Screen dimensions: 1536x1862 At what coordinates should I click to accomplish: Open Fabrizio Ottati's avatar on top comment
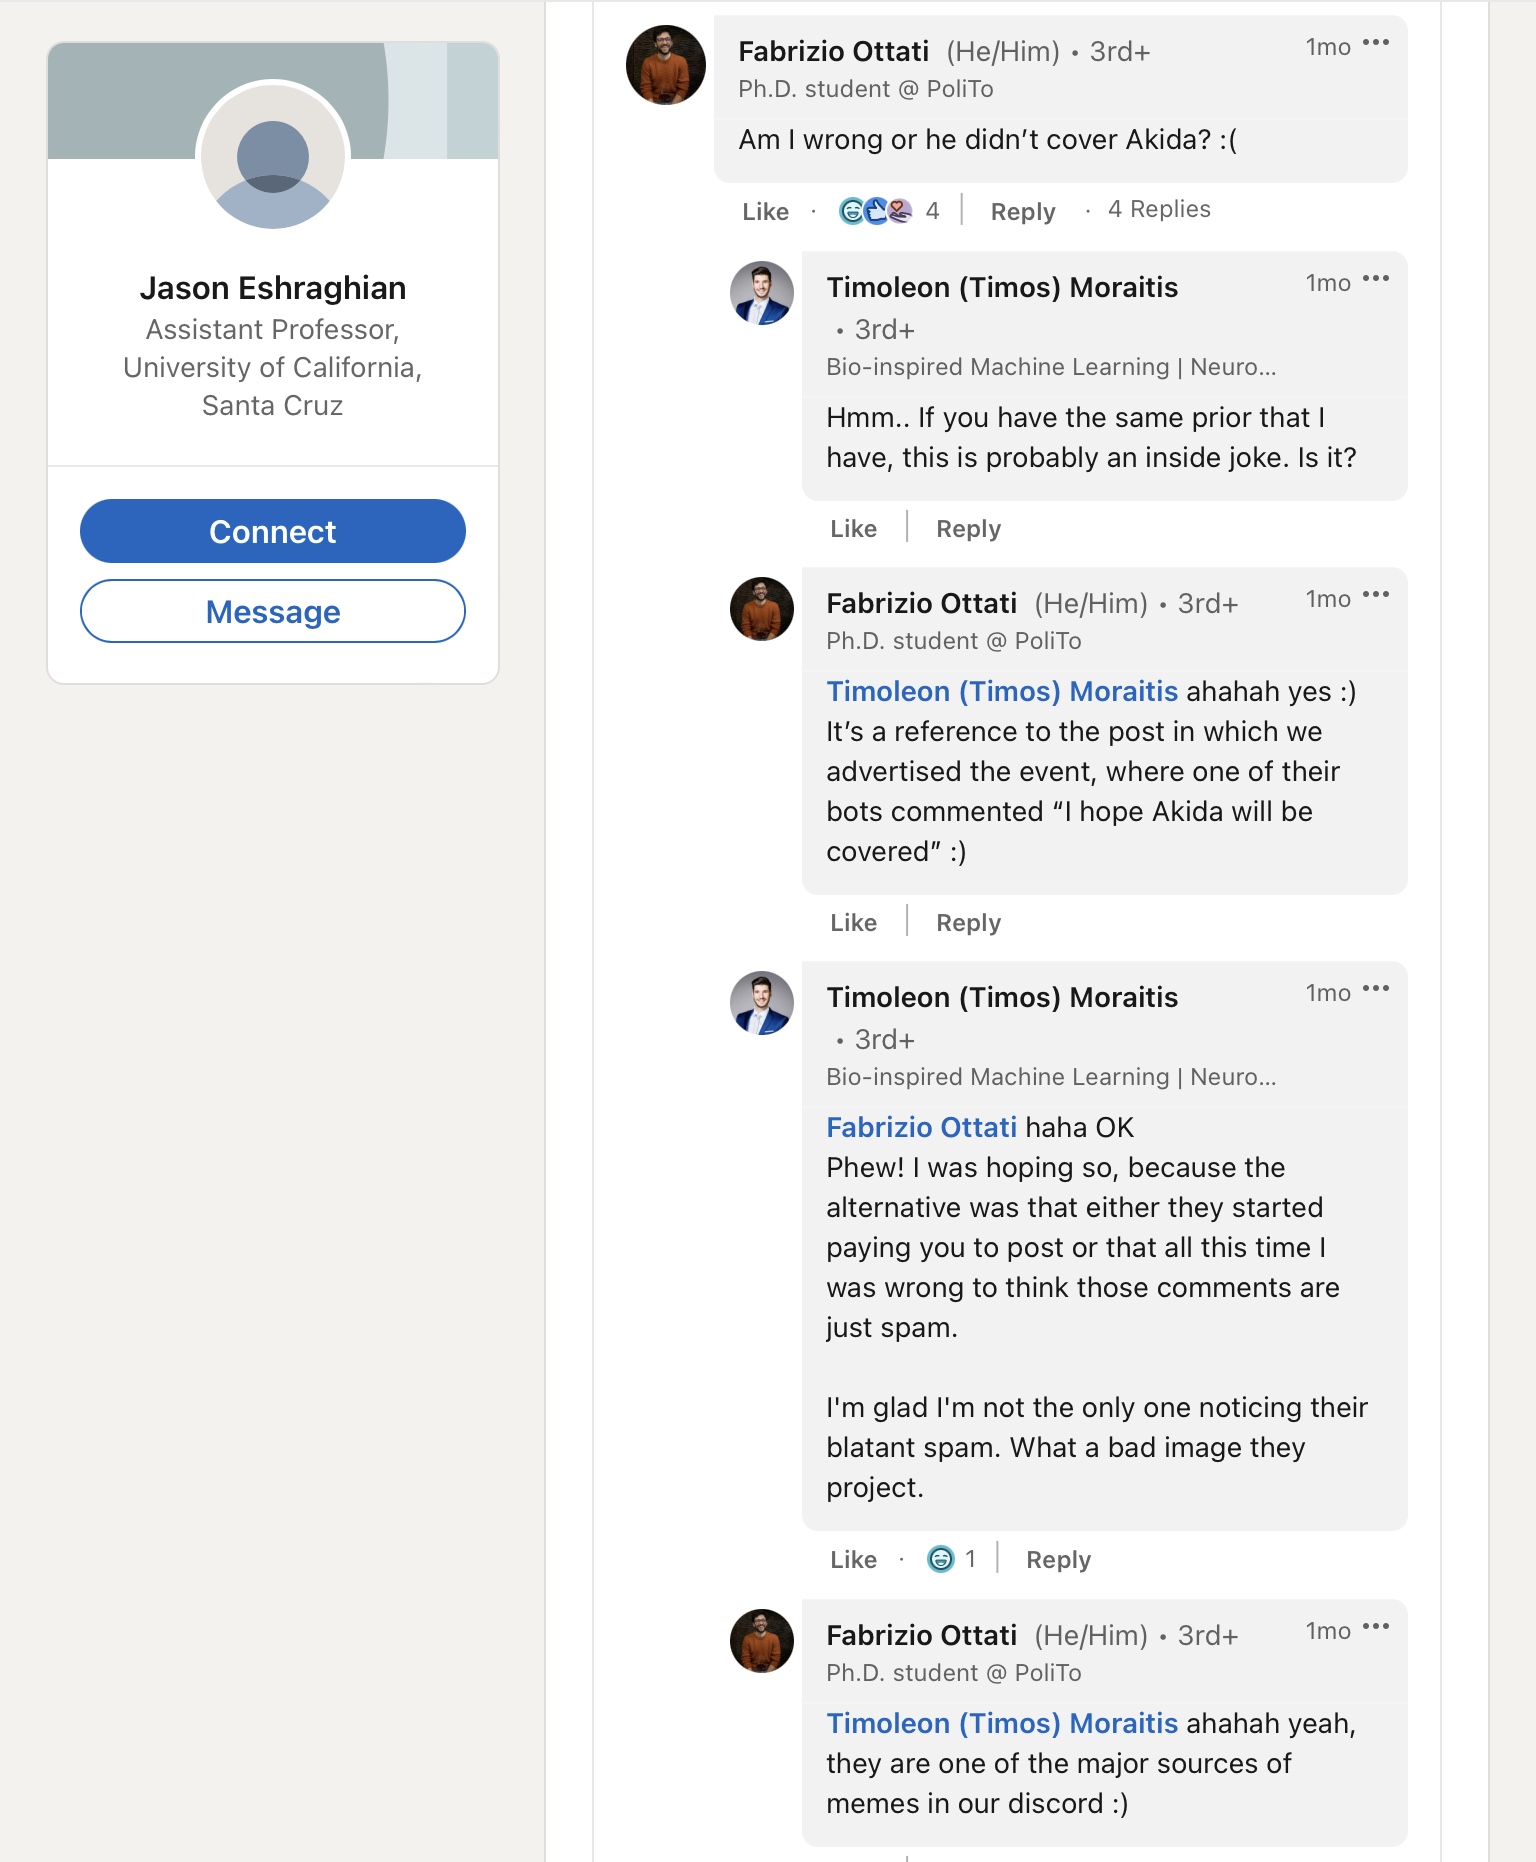pyautogui.click(x=666, y=66)
